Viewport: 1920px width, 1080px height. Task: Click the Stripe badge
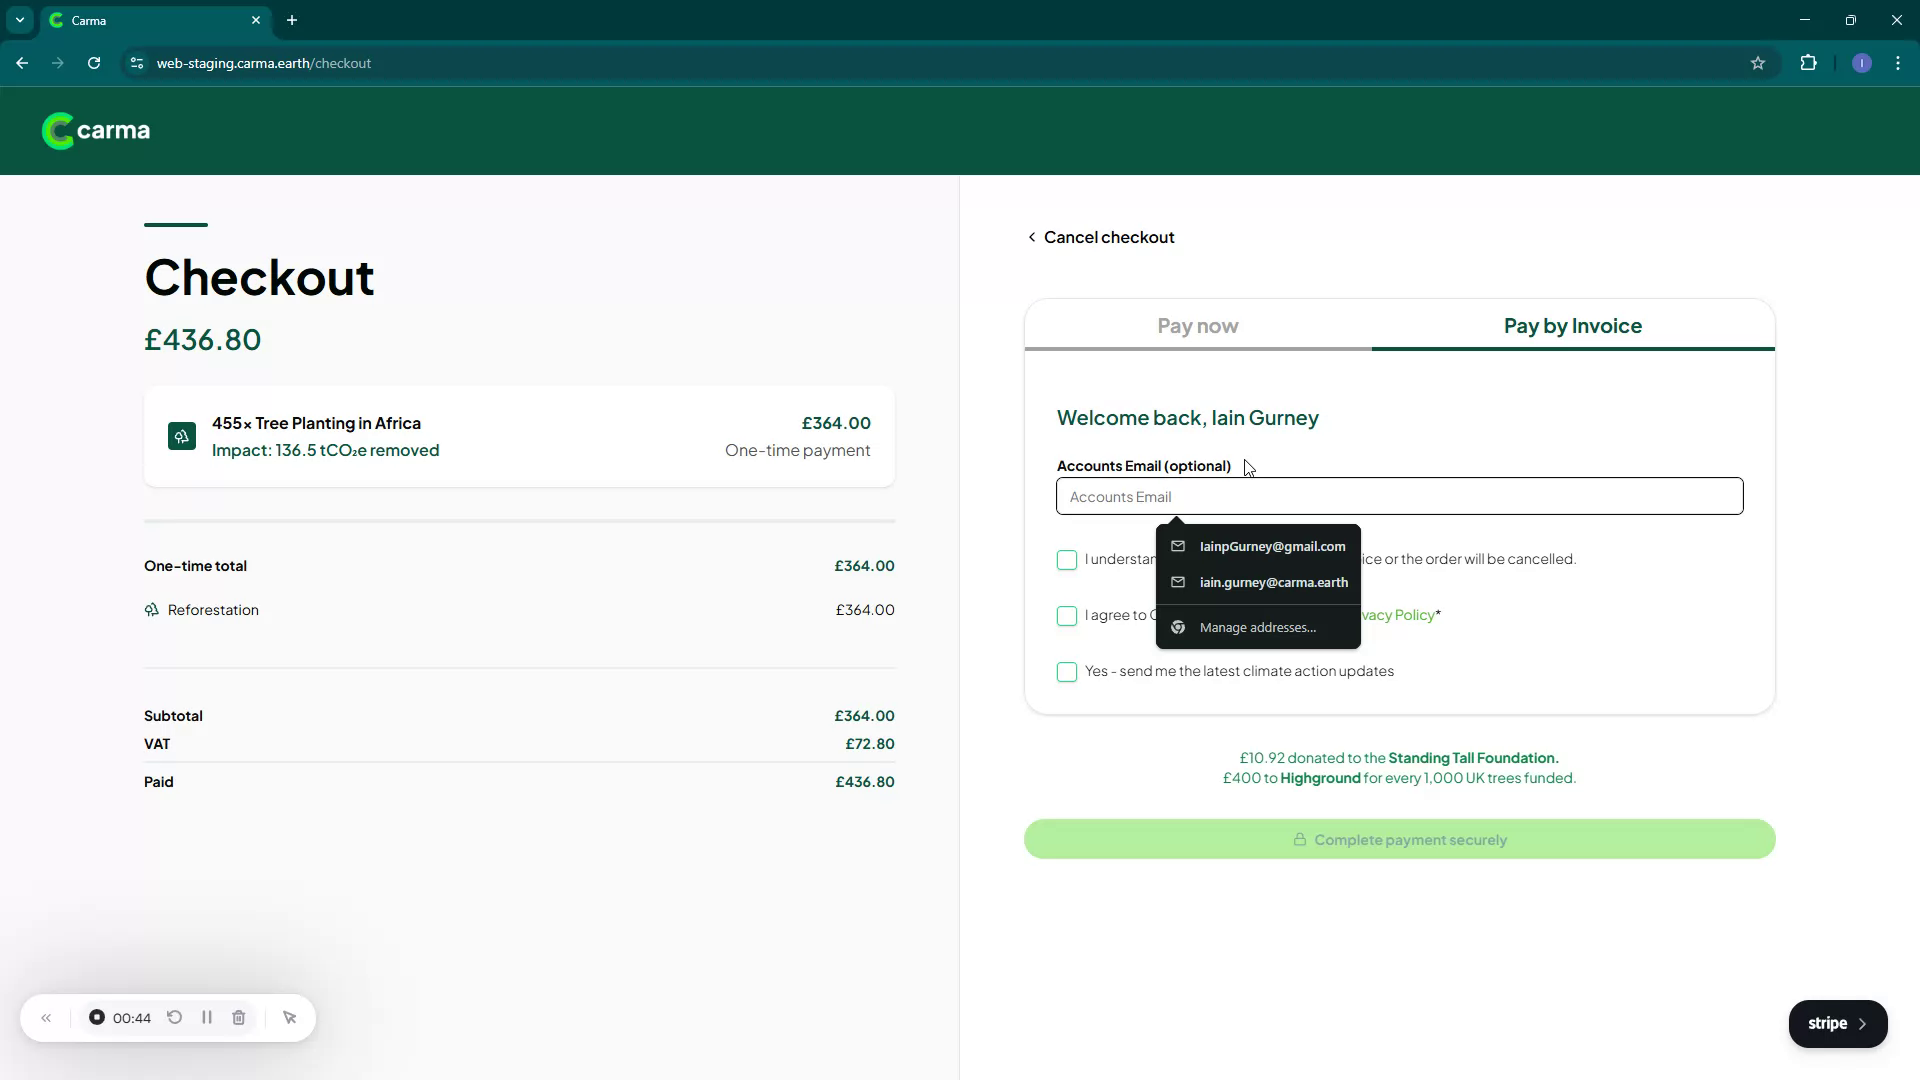click(x=1837, y=1023)
